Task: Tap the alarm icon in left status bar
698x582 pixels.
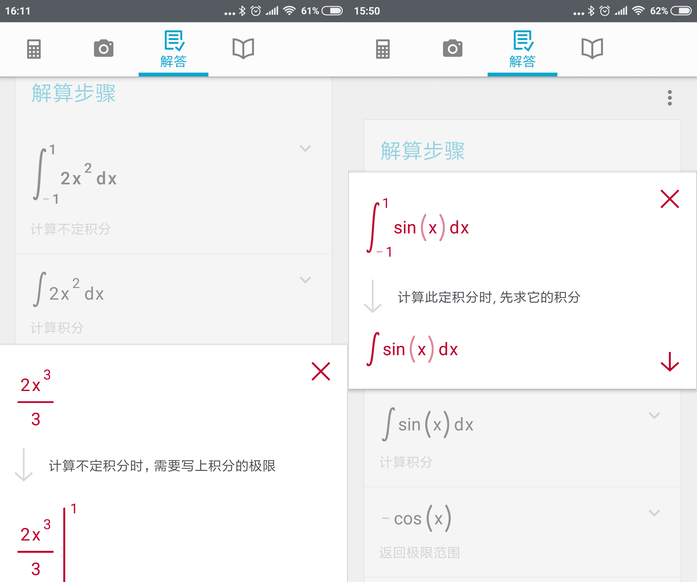Action: (x=256, y=11)
